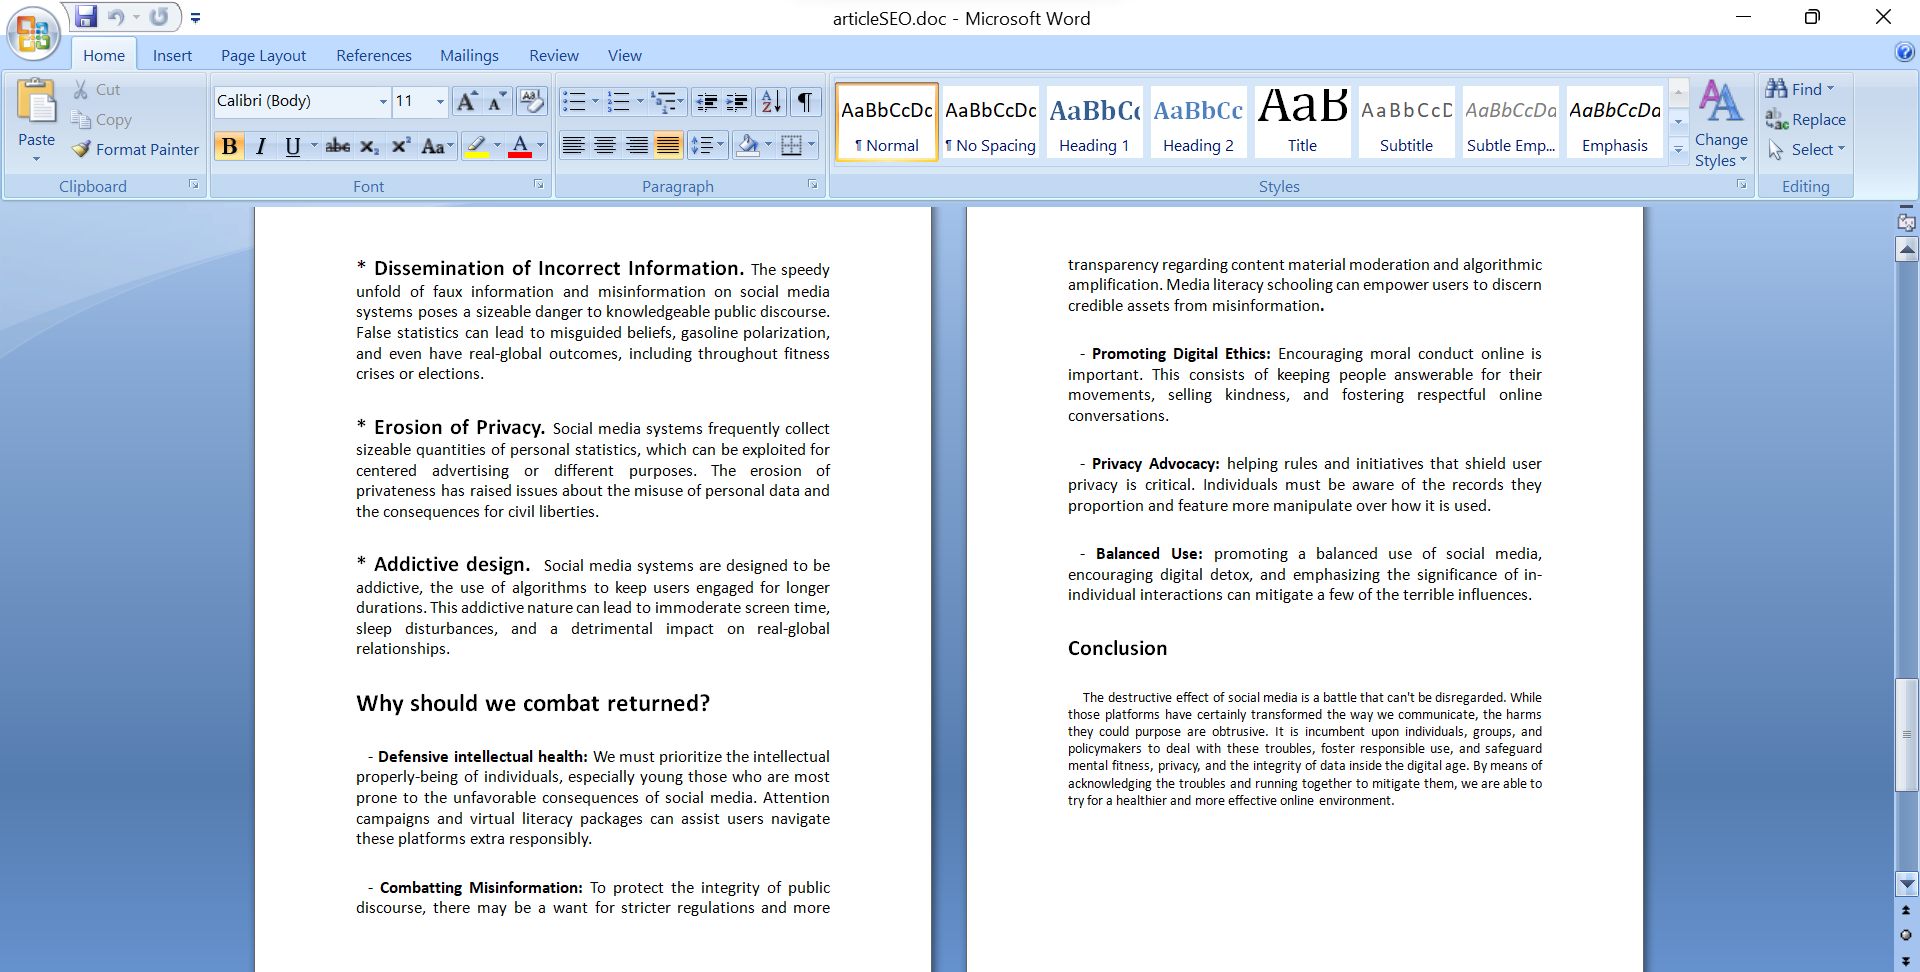Apply the Subtitle style
This screenshot has width=1920, height=972.
click(x=1406, y=122)
